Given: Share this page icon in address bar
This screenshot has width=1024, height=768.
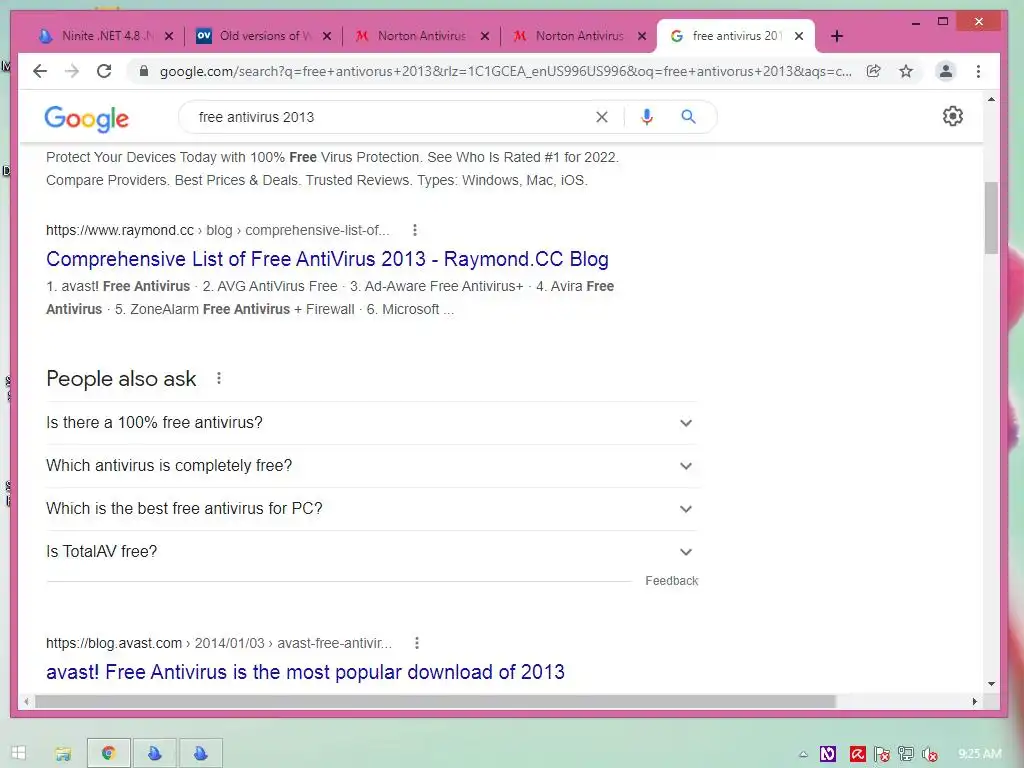Looking at the screenshot, I should pyautogui.click(x=873, y=71).
